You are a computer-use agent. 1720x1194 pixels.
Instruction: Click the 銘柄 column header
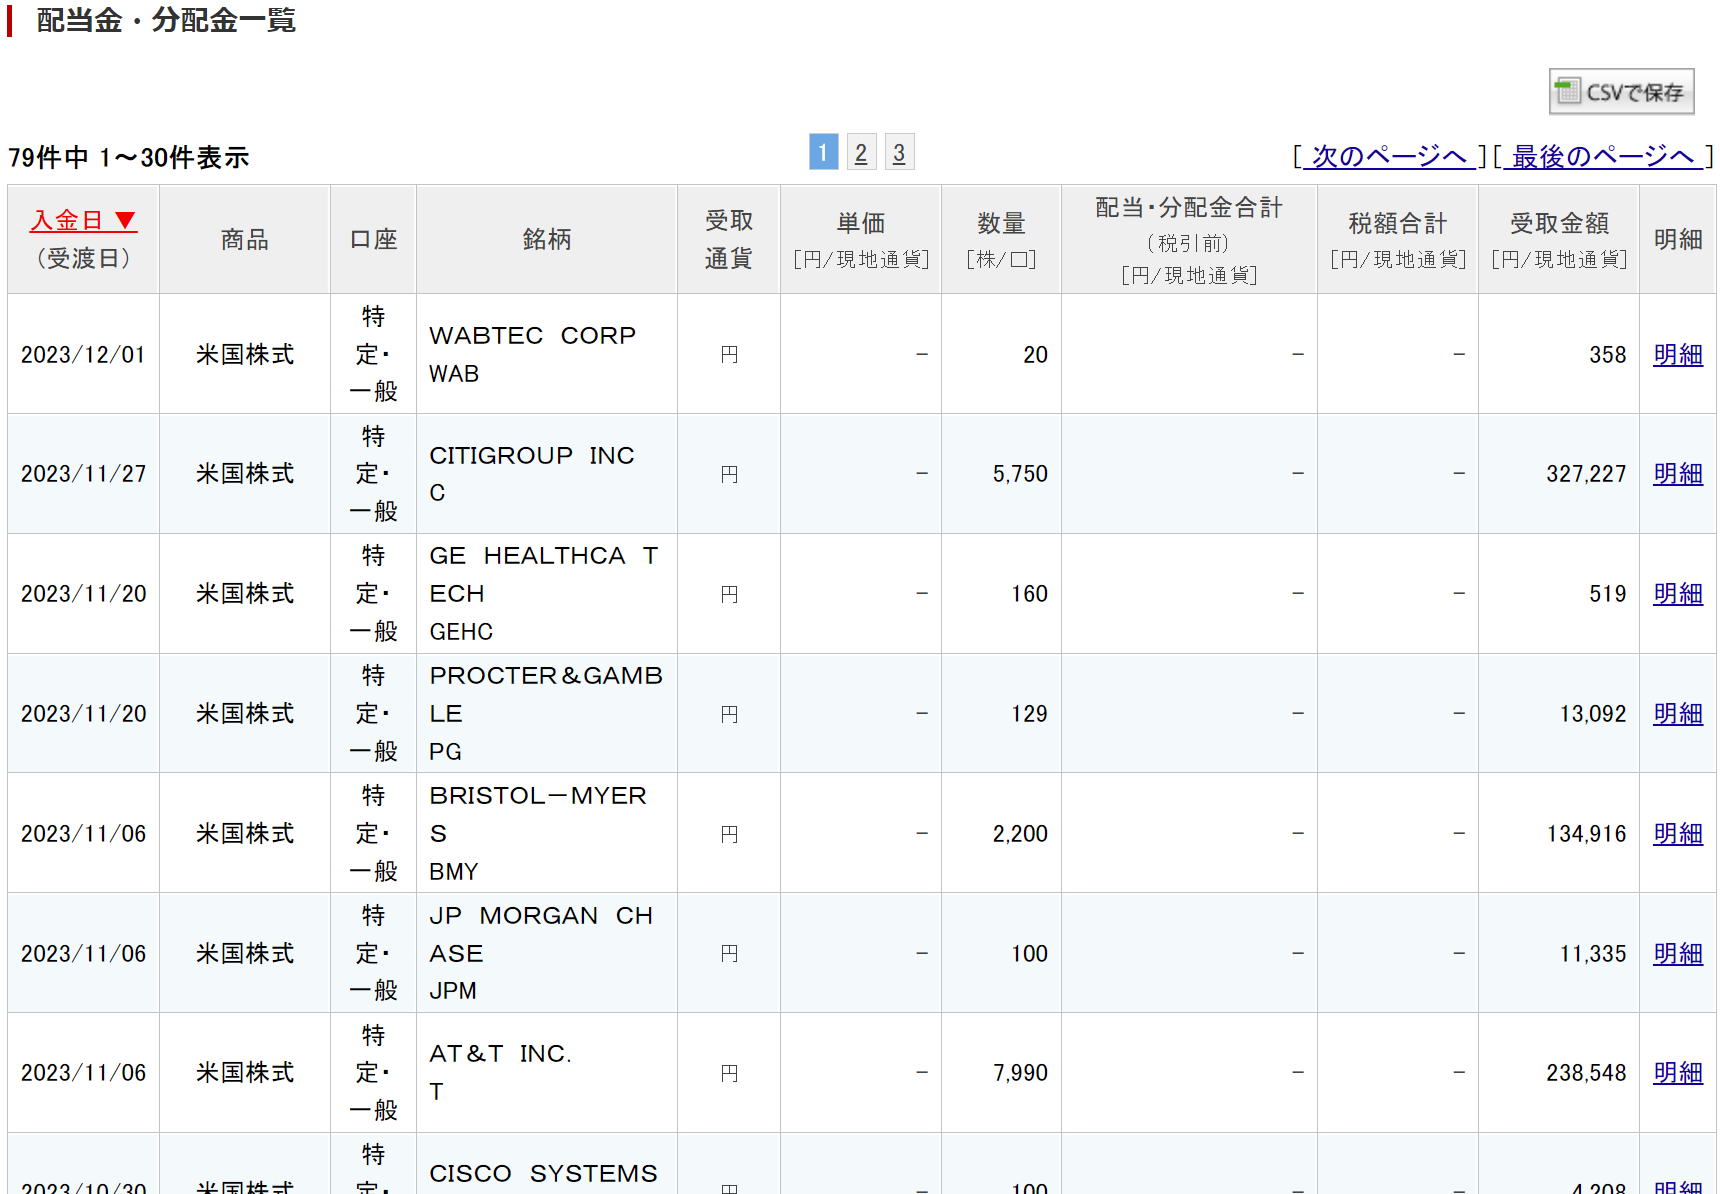pos(547,239)
